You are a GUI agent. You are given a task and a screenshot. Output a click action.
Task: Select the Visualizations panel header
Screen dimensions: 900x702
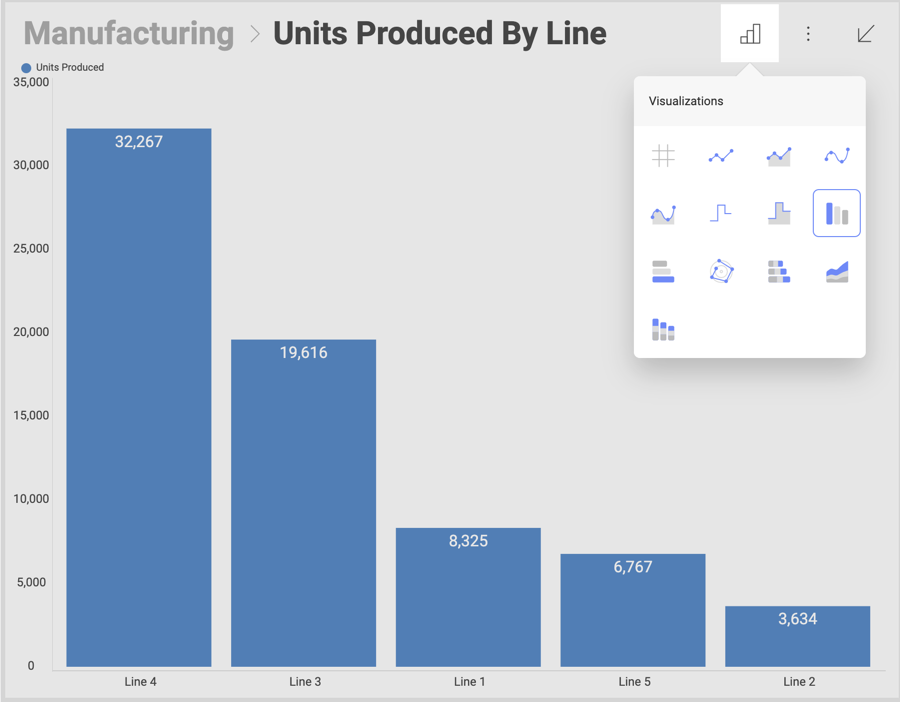686,101
